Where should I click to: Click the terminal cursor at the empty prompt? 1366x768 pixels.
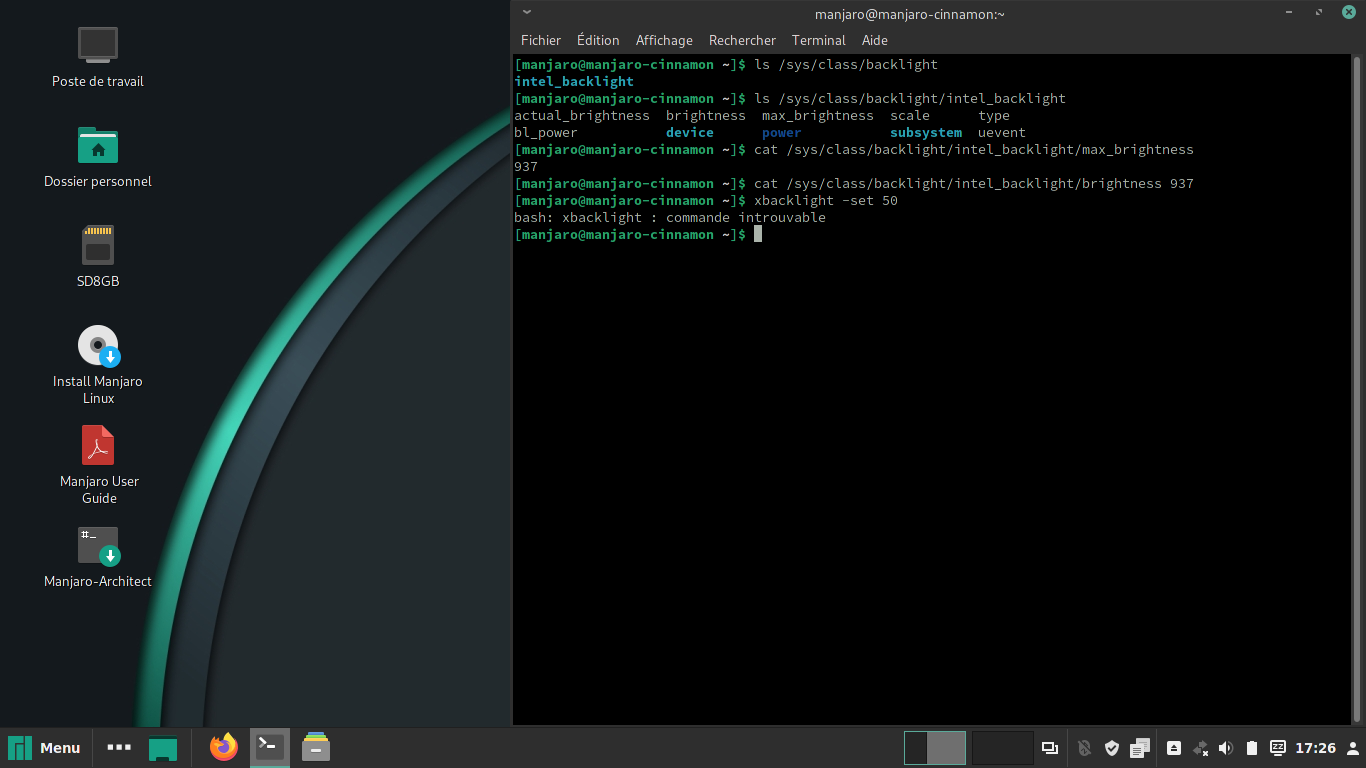tap(758, 234)
